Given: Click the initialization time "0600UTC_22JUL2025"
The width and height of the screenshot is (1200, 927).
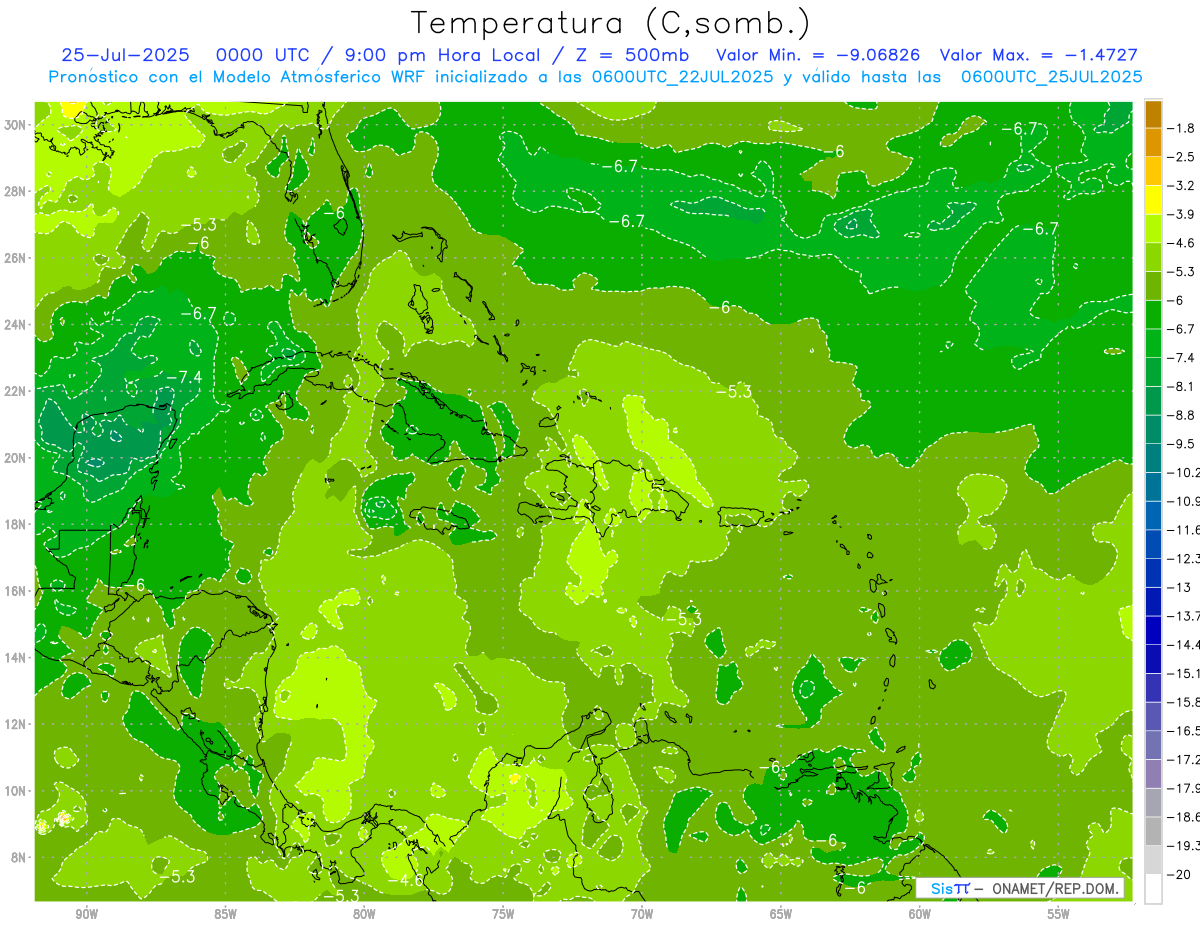Looking at the screenshot, I should (x=683, y=76).
